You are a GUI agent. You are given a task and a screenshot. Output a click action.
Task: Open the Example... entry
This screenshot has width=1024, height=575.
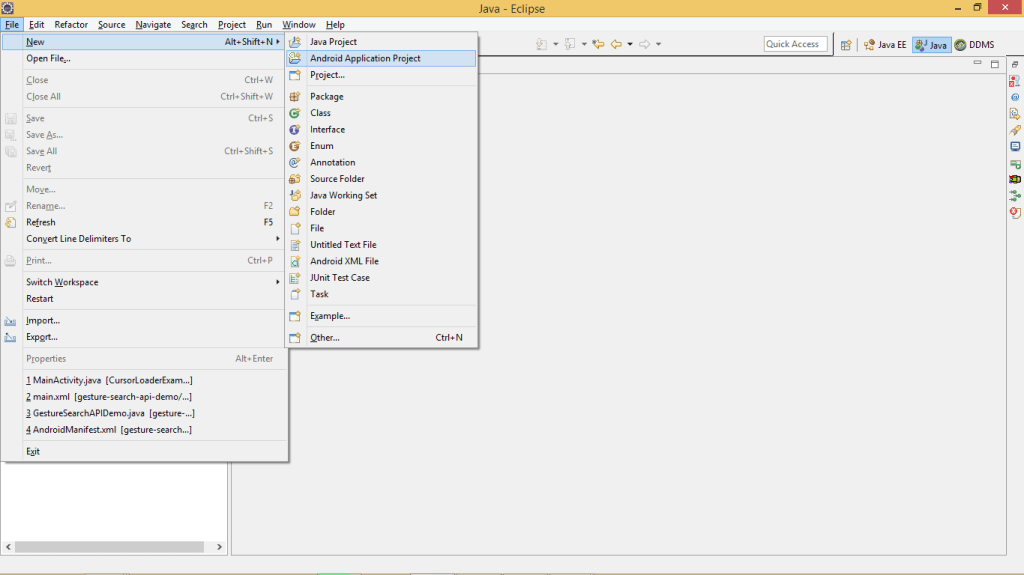(x=381, y=316)
